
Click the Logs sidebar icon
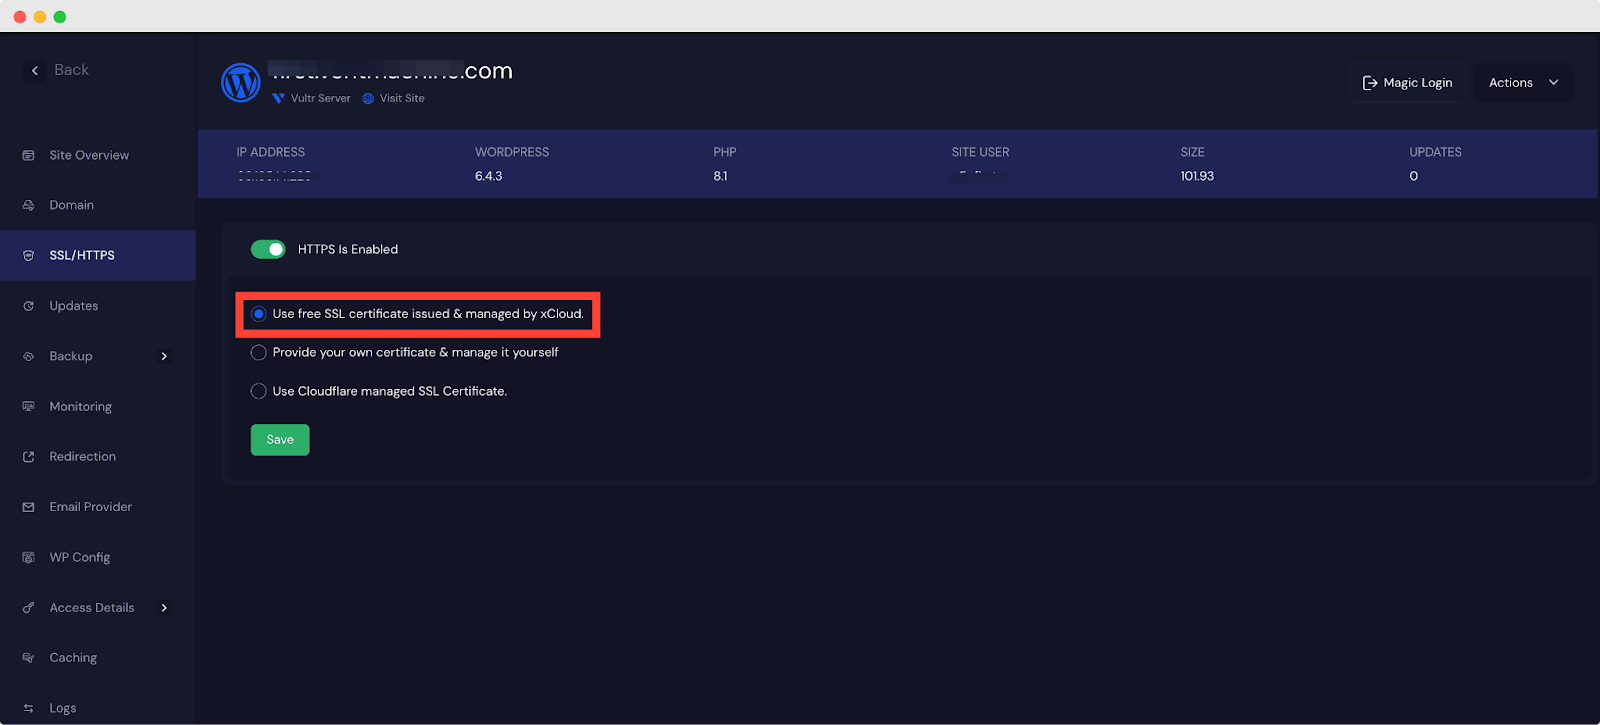[28, 708]
